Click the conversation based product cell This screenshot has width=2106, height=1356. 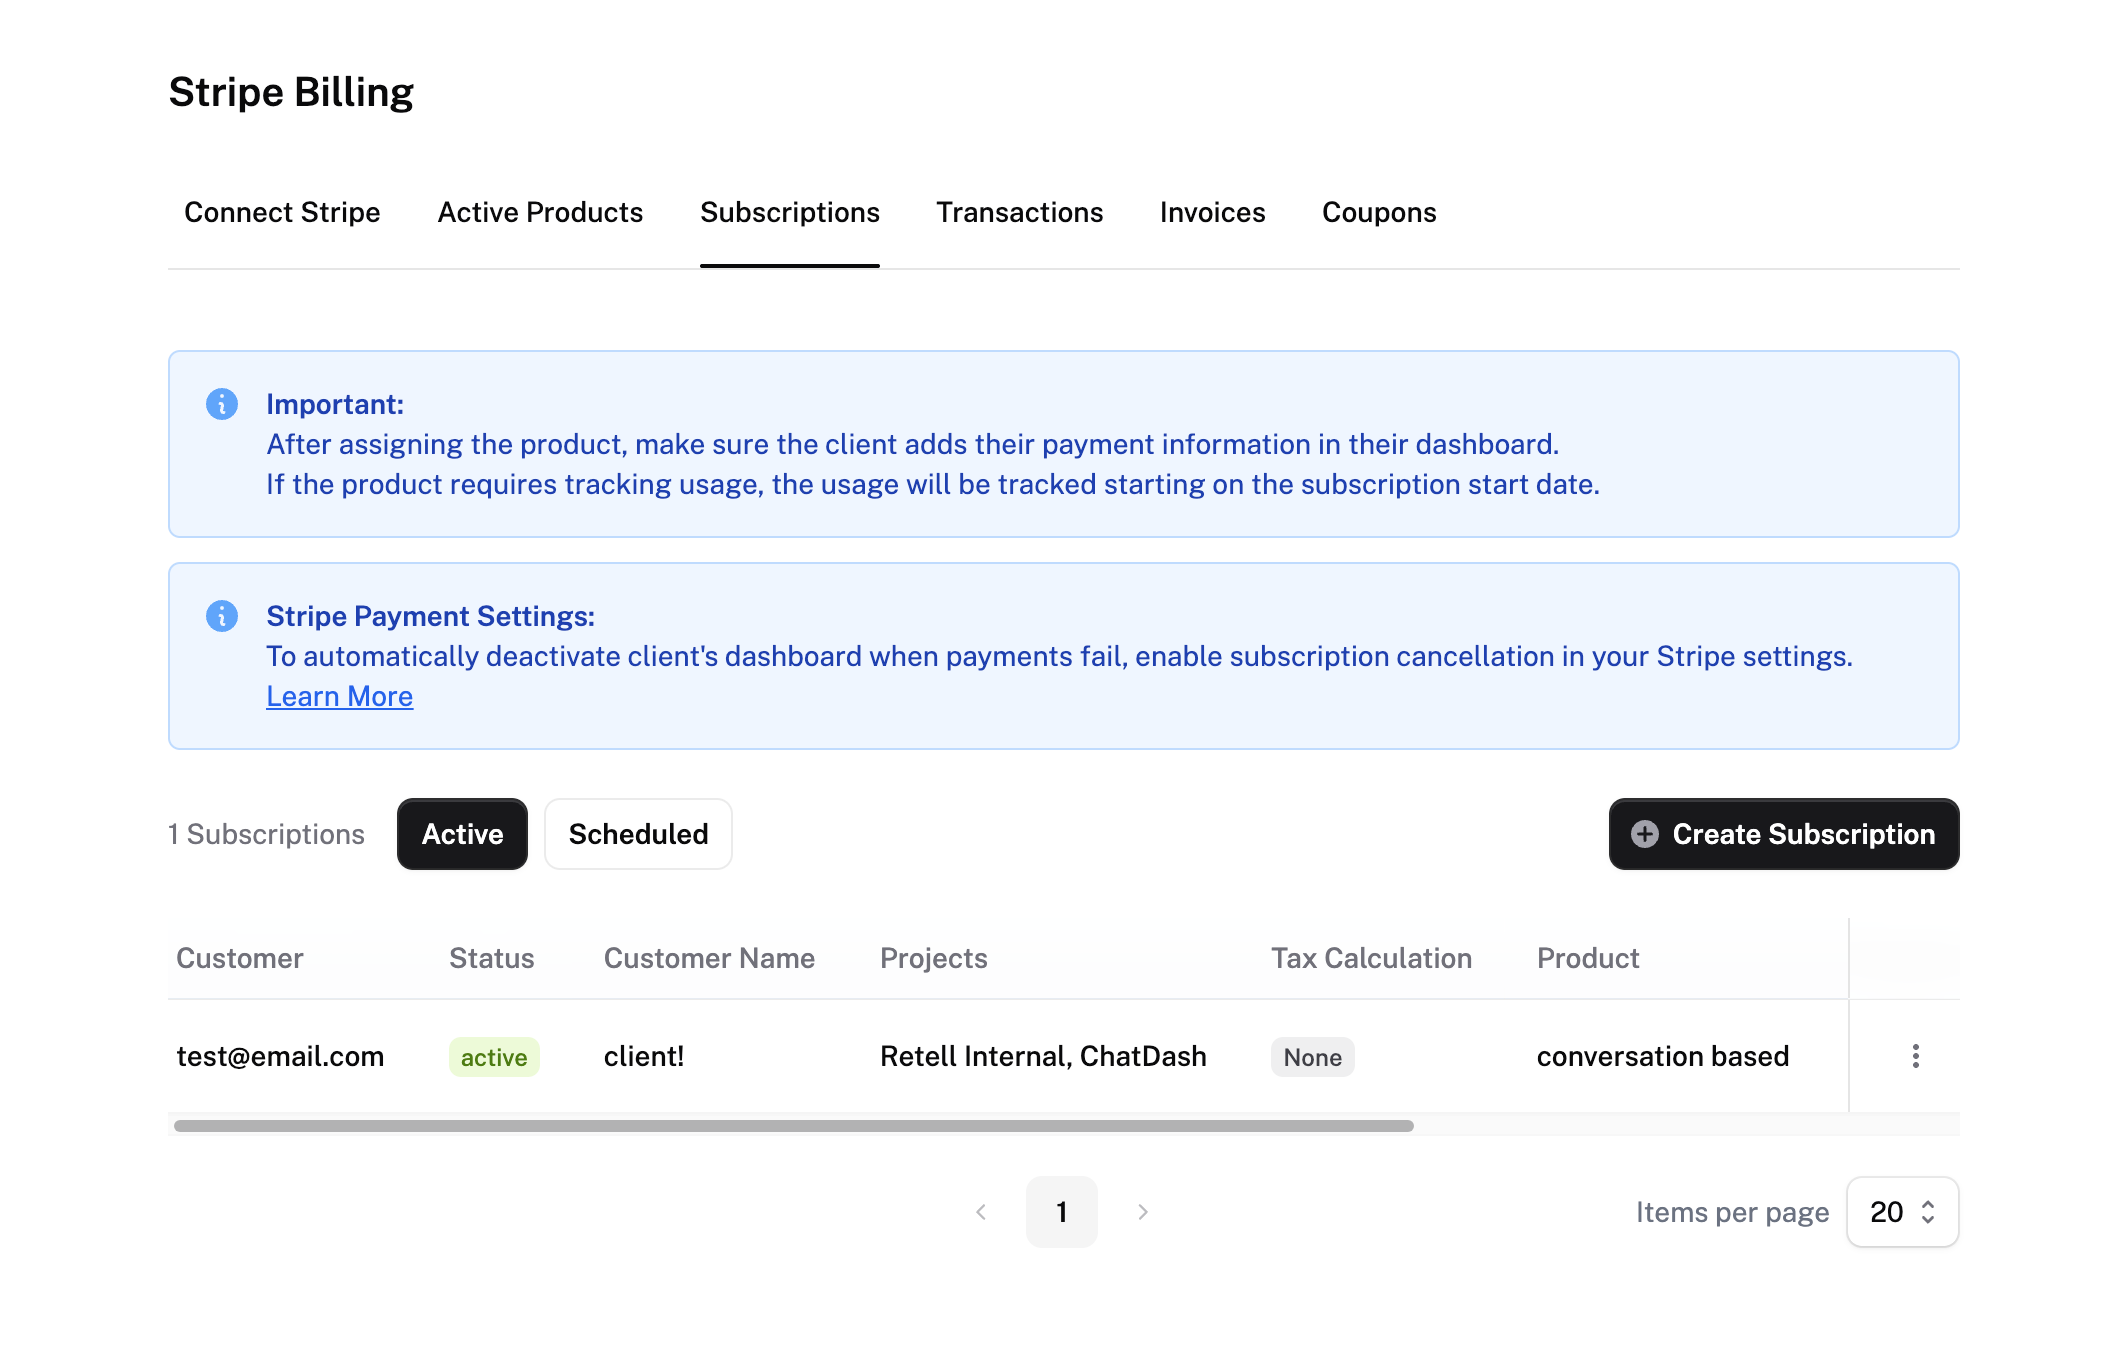1662,1056
